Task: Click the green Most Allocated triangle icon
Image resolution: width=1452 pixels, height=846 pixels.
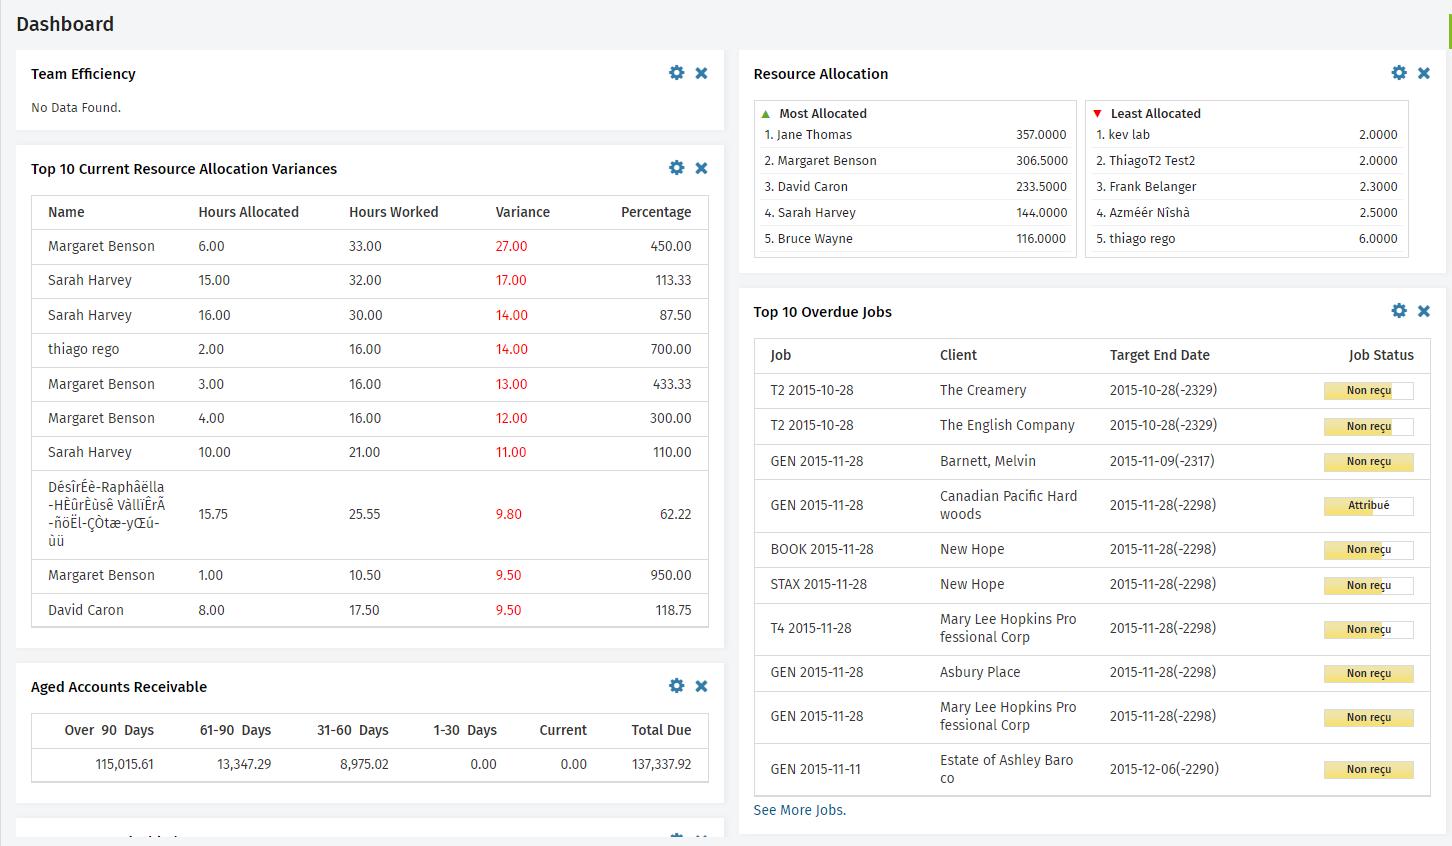Action: point(767,113)
